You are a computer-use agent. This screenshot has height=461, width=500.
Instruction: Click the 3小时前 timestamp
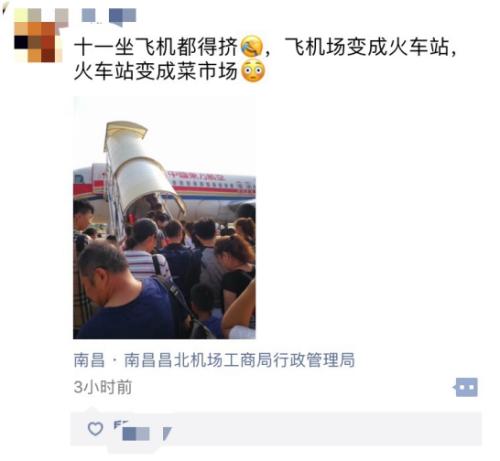(x=103, y=387)
